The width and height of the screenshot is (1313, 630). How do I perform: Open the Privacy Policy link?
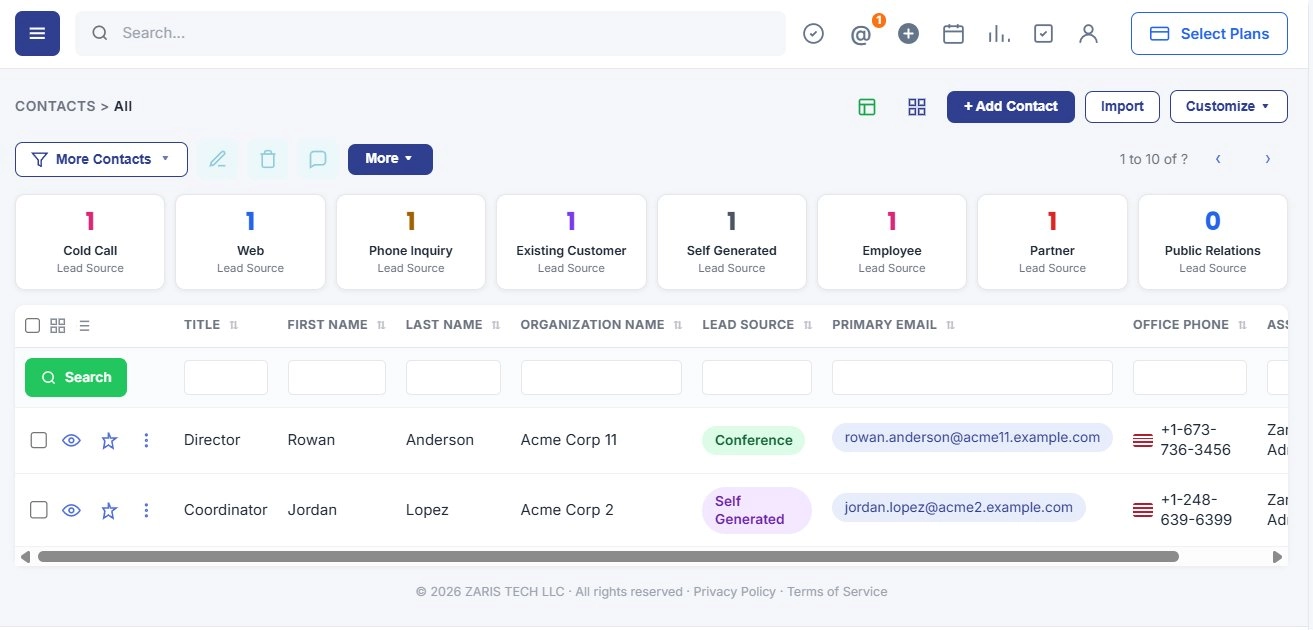click(735, 592)
